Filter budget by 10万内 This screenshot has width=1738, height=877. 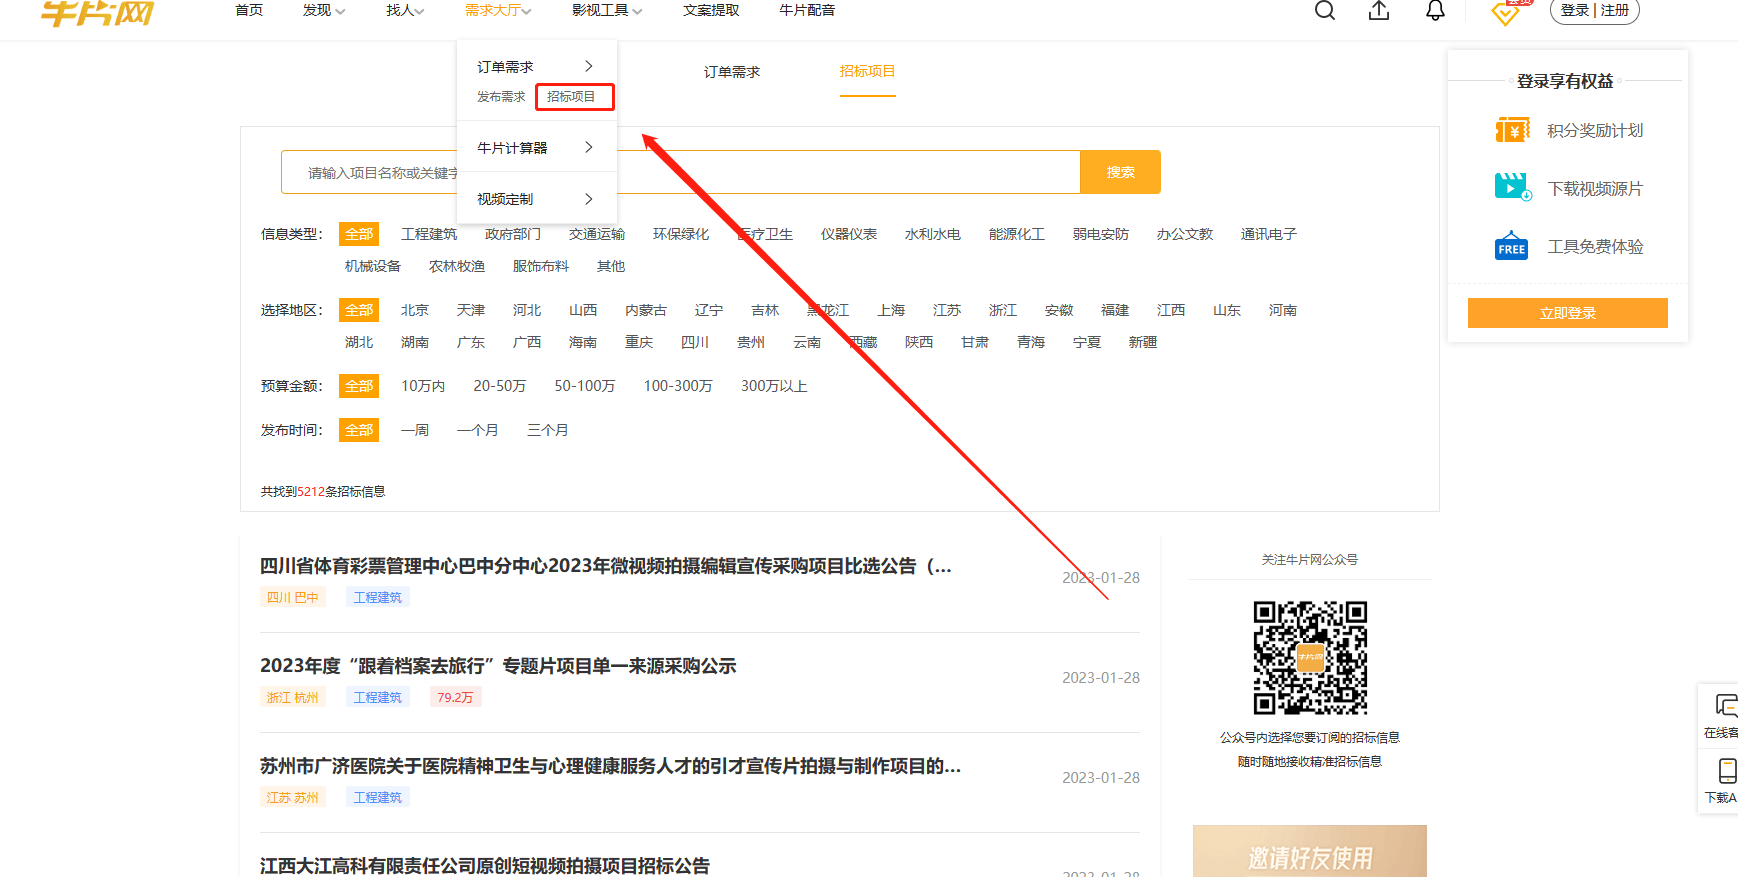pos(423,386)
